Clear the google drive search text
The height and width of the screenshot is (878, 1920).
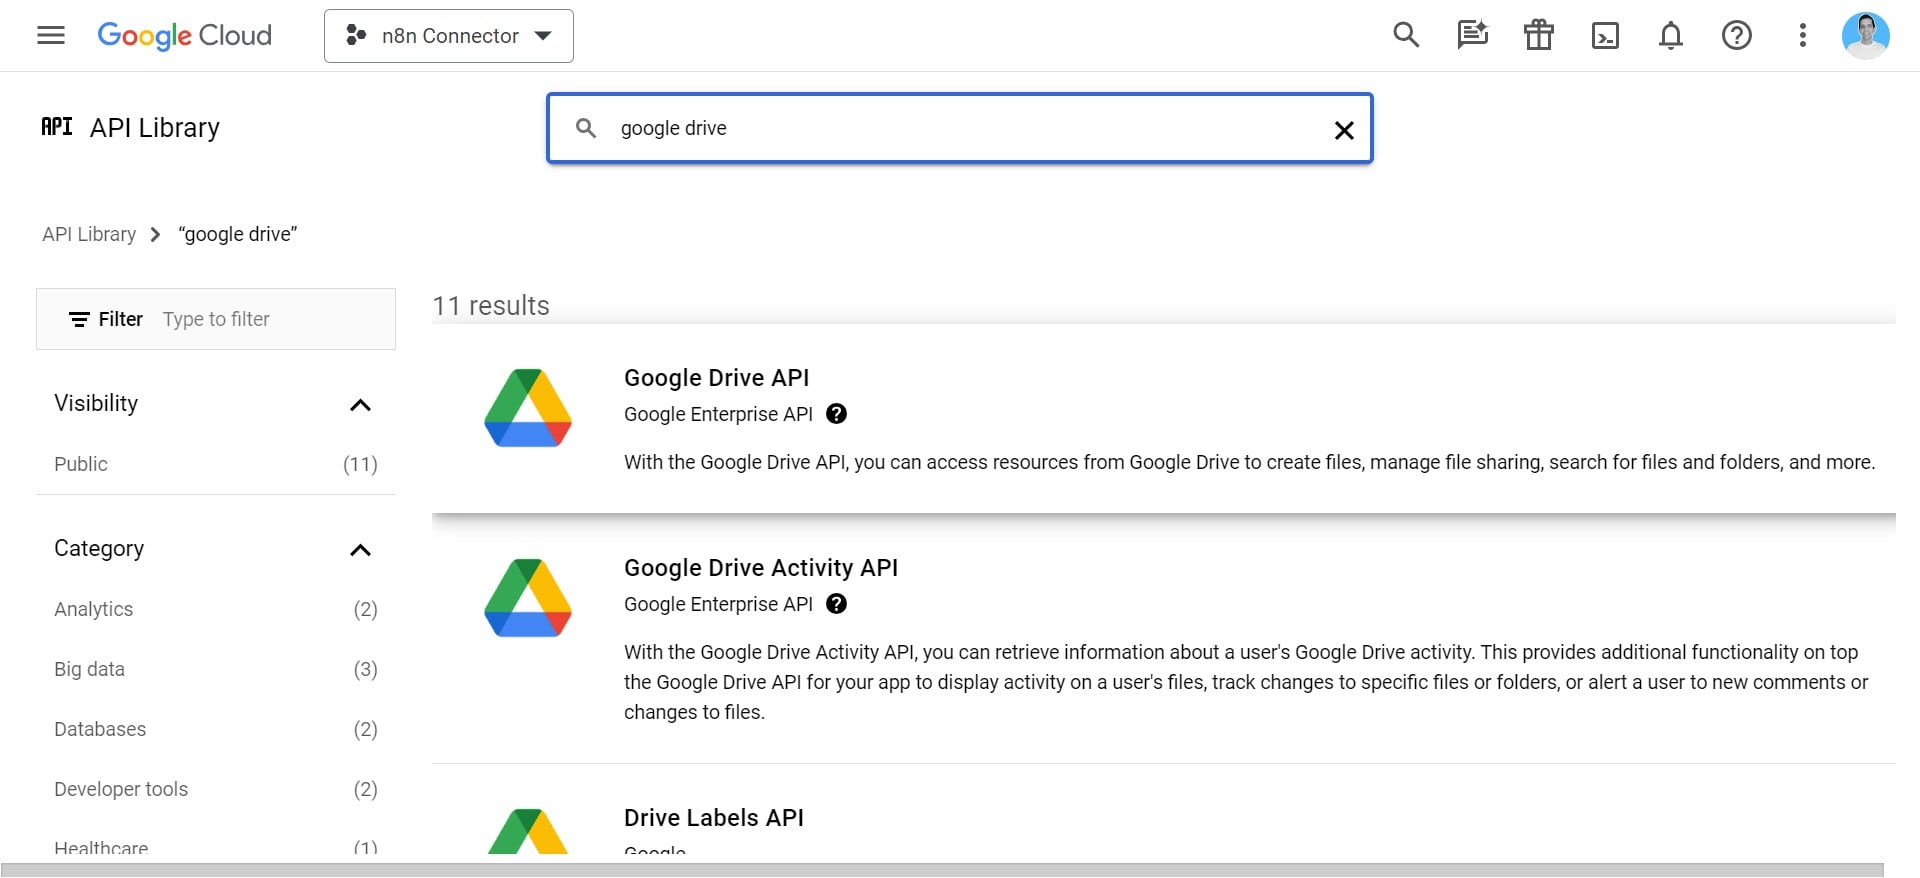pyautogui.click(x=1344, y=129)
